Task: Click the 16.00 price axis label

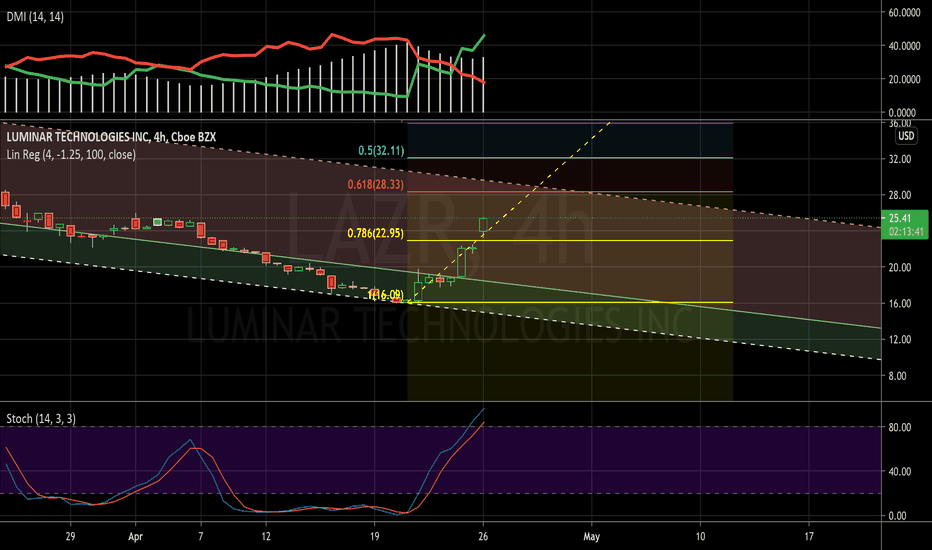Action: coord(900,303)
